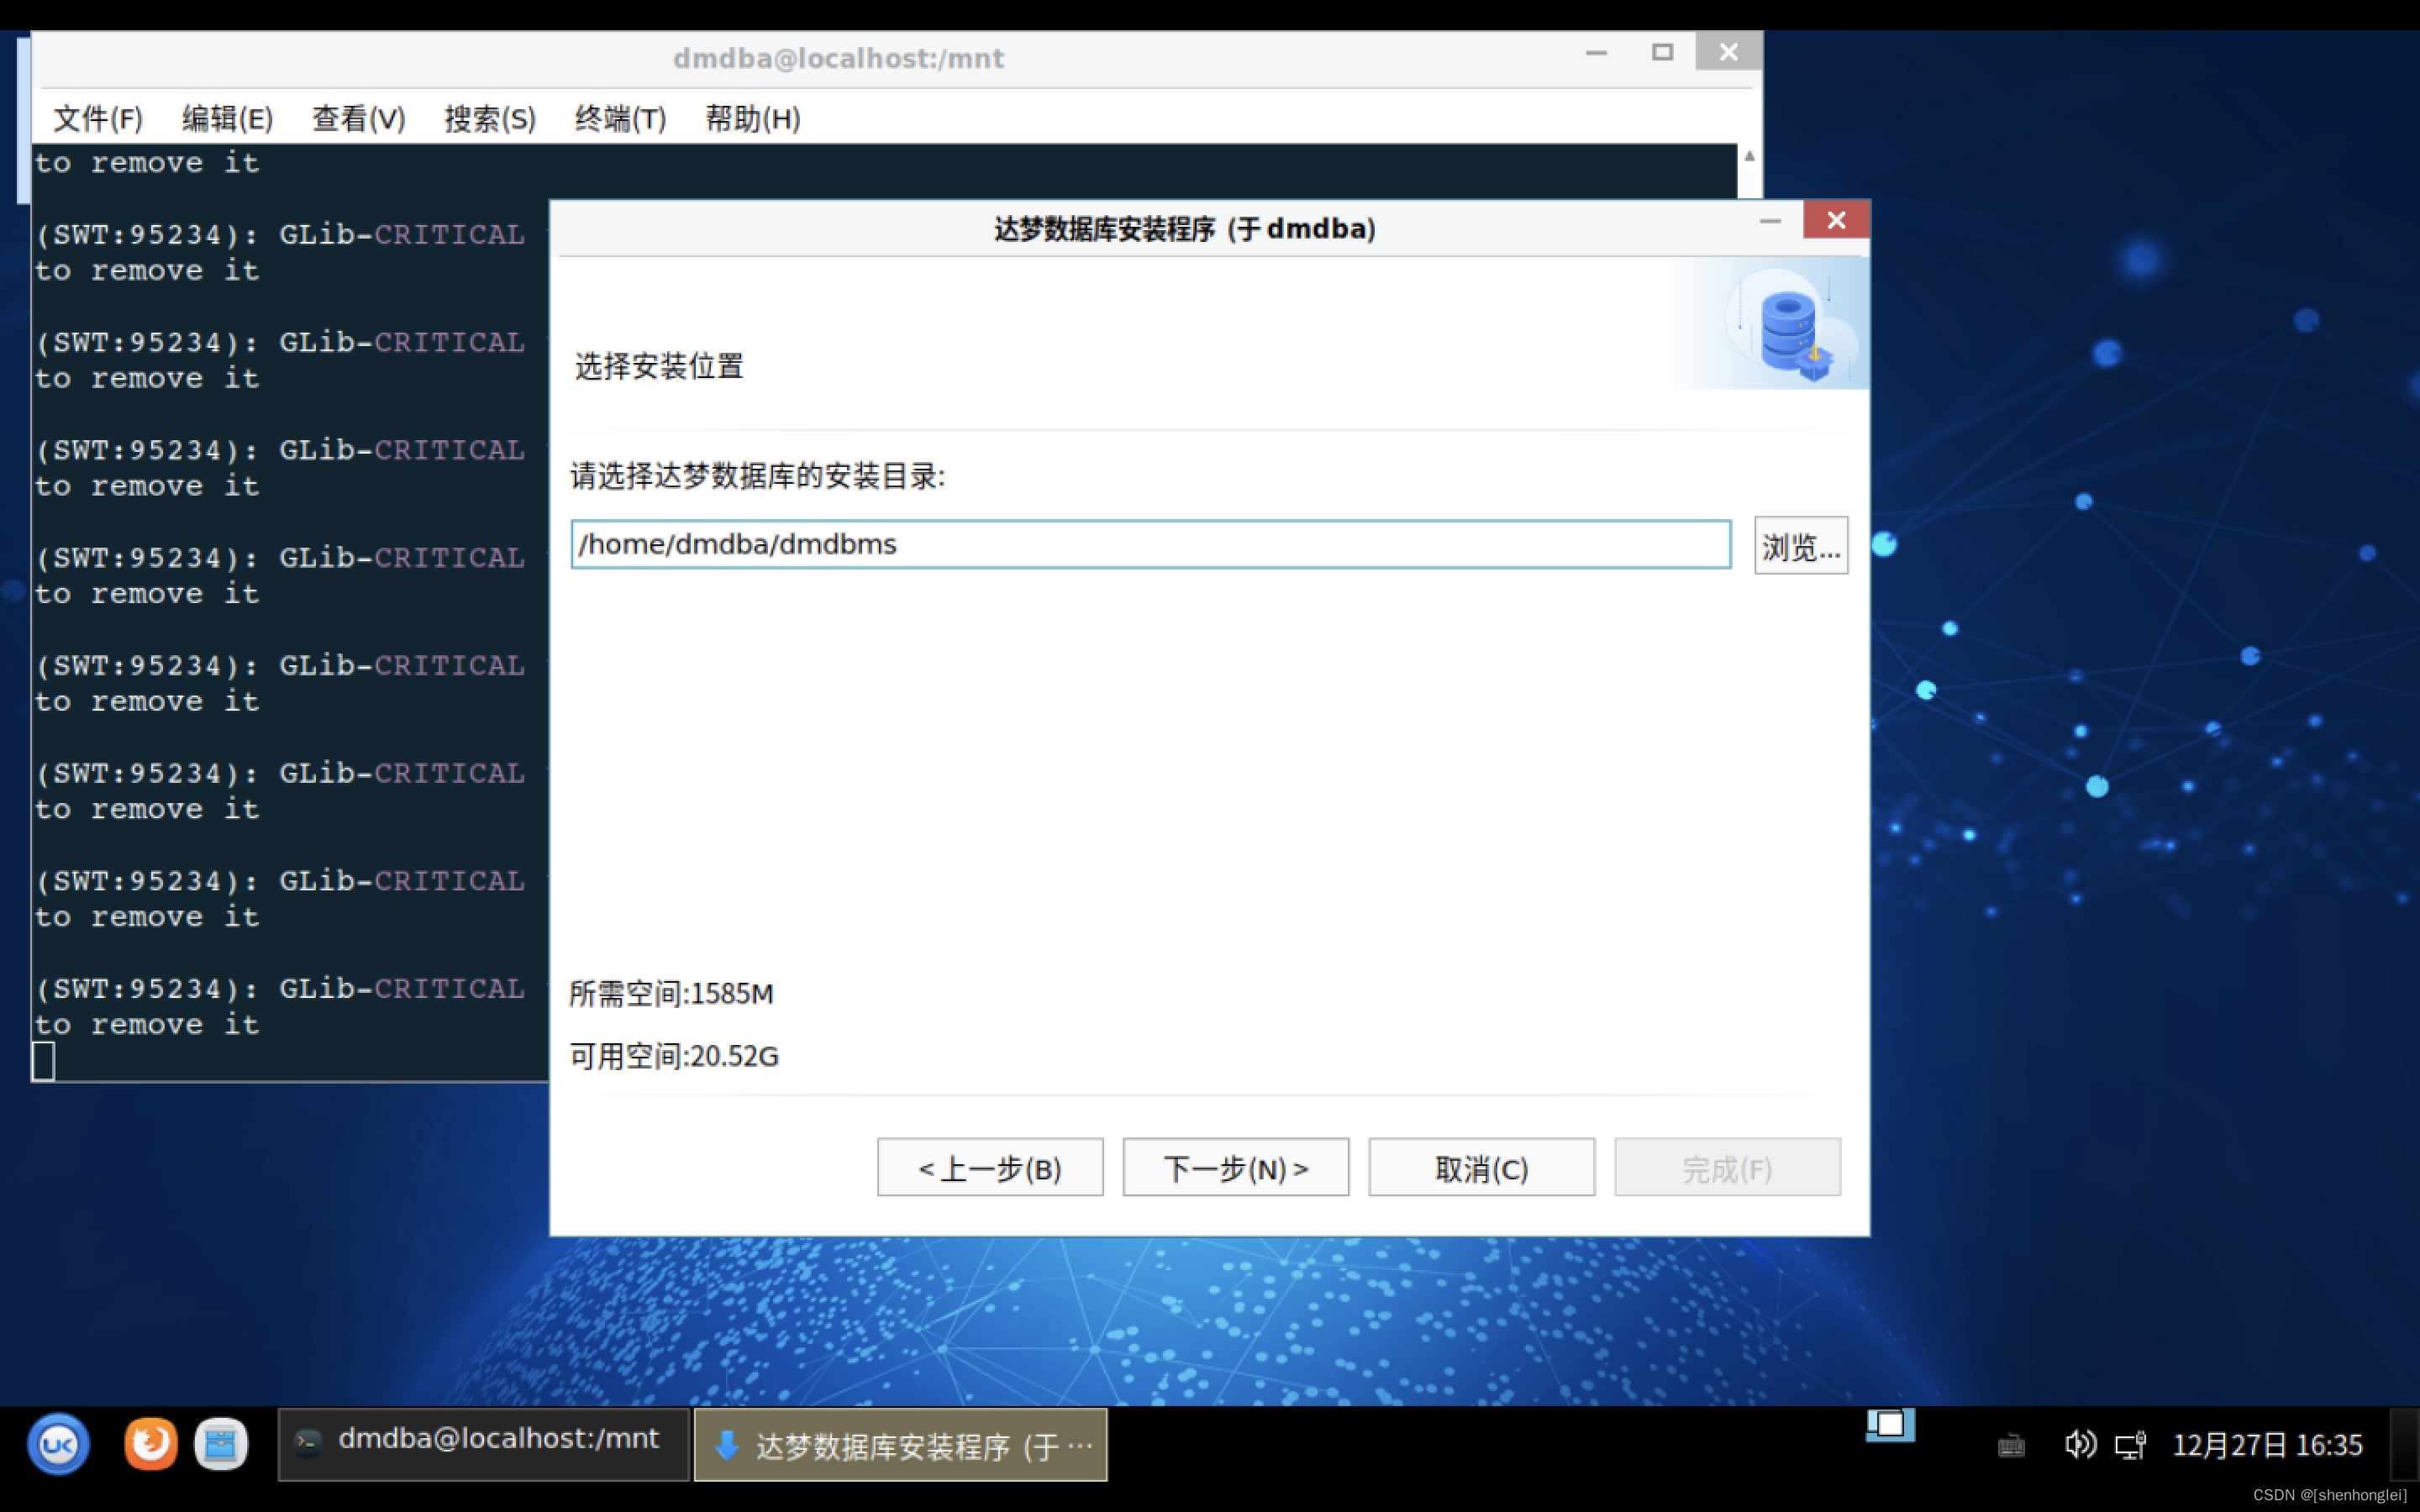2420x1512 pixels.
Task: Launch the Firefox browser from taskbar
Action: tap(151, 1444)
